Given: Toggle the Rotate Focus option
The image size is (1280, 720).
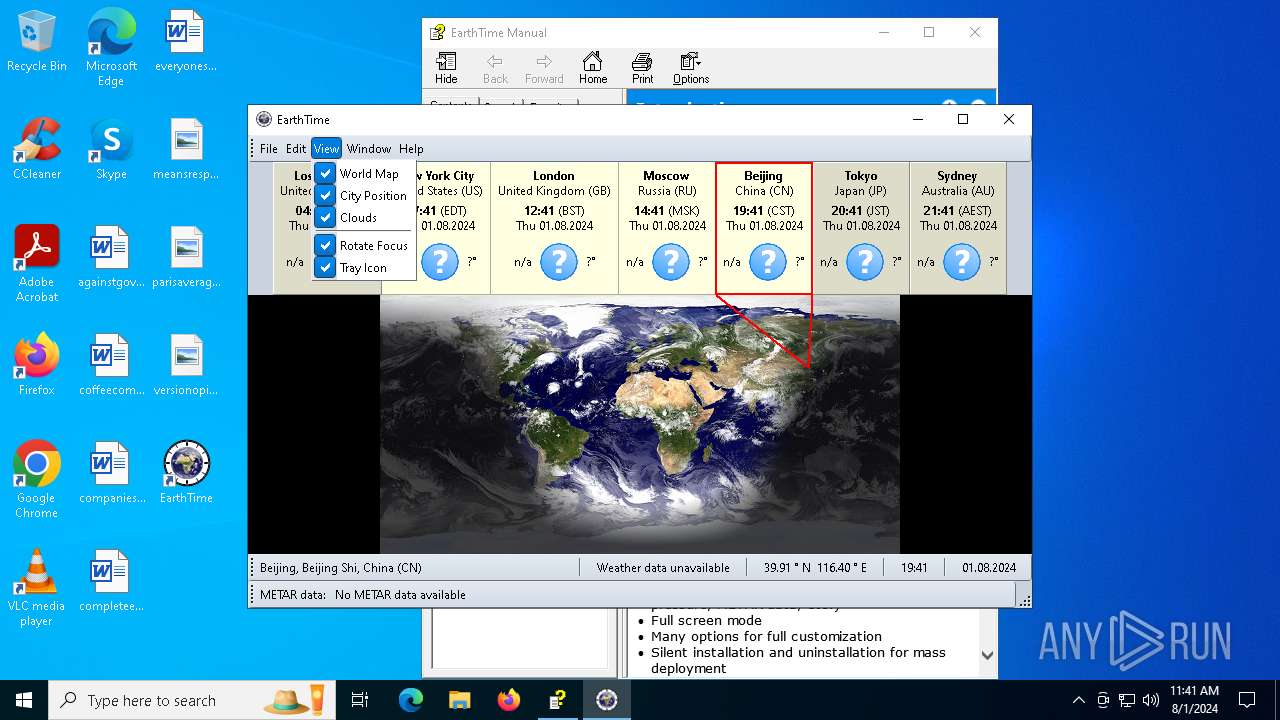Looking at the screenshot, I should tap(363, 245).
